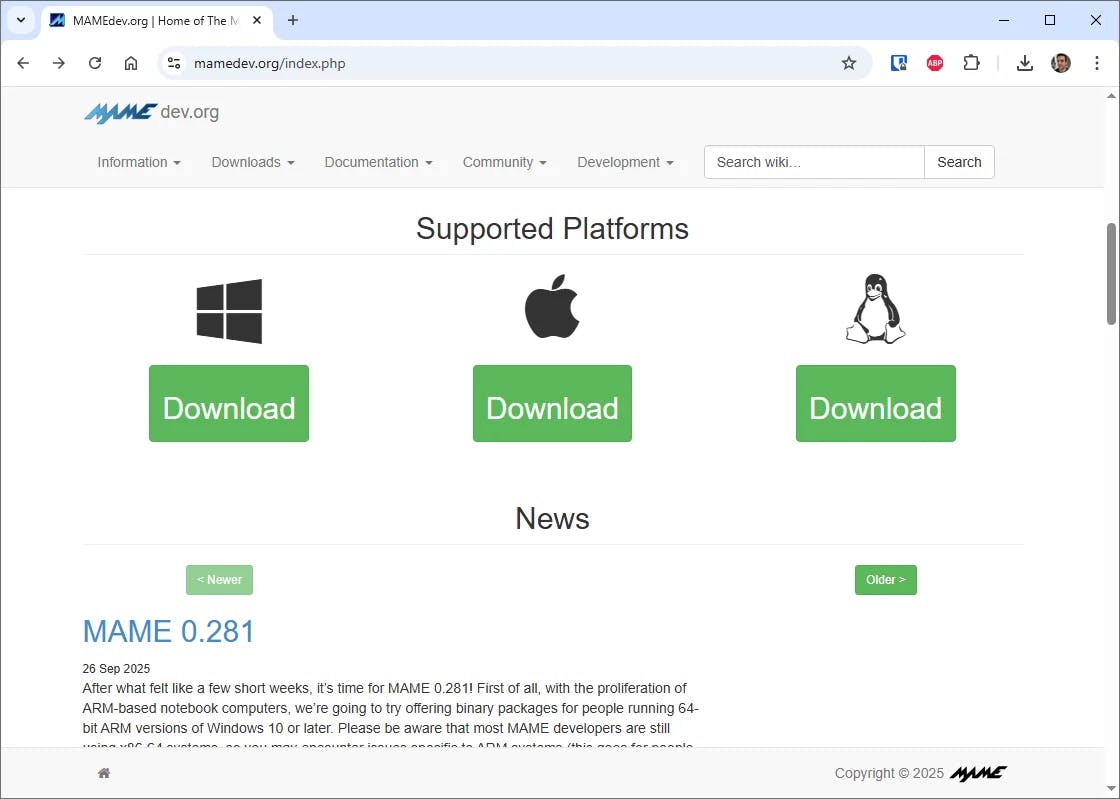Expand the Information menu

coord(139,162)
